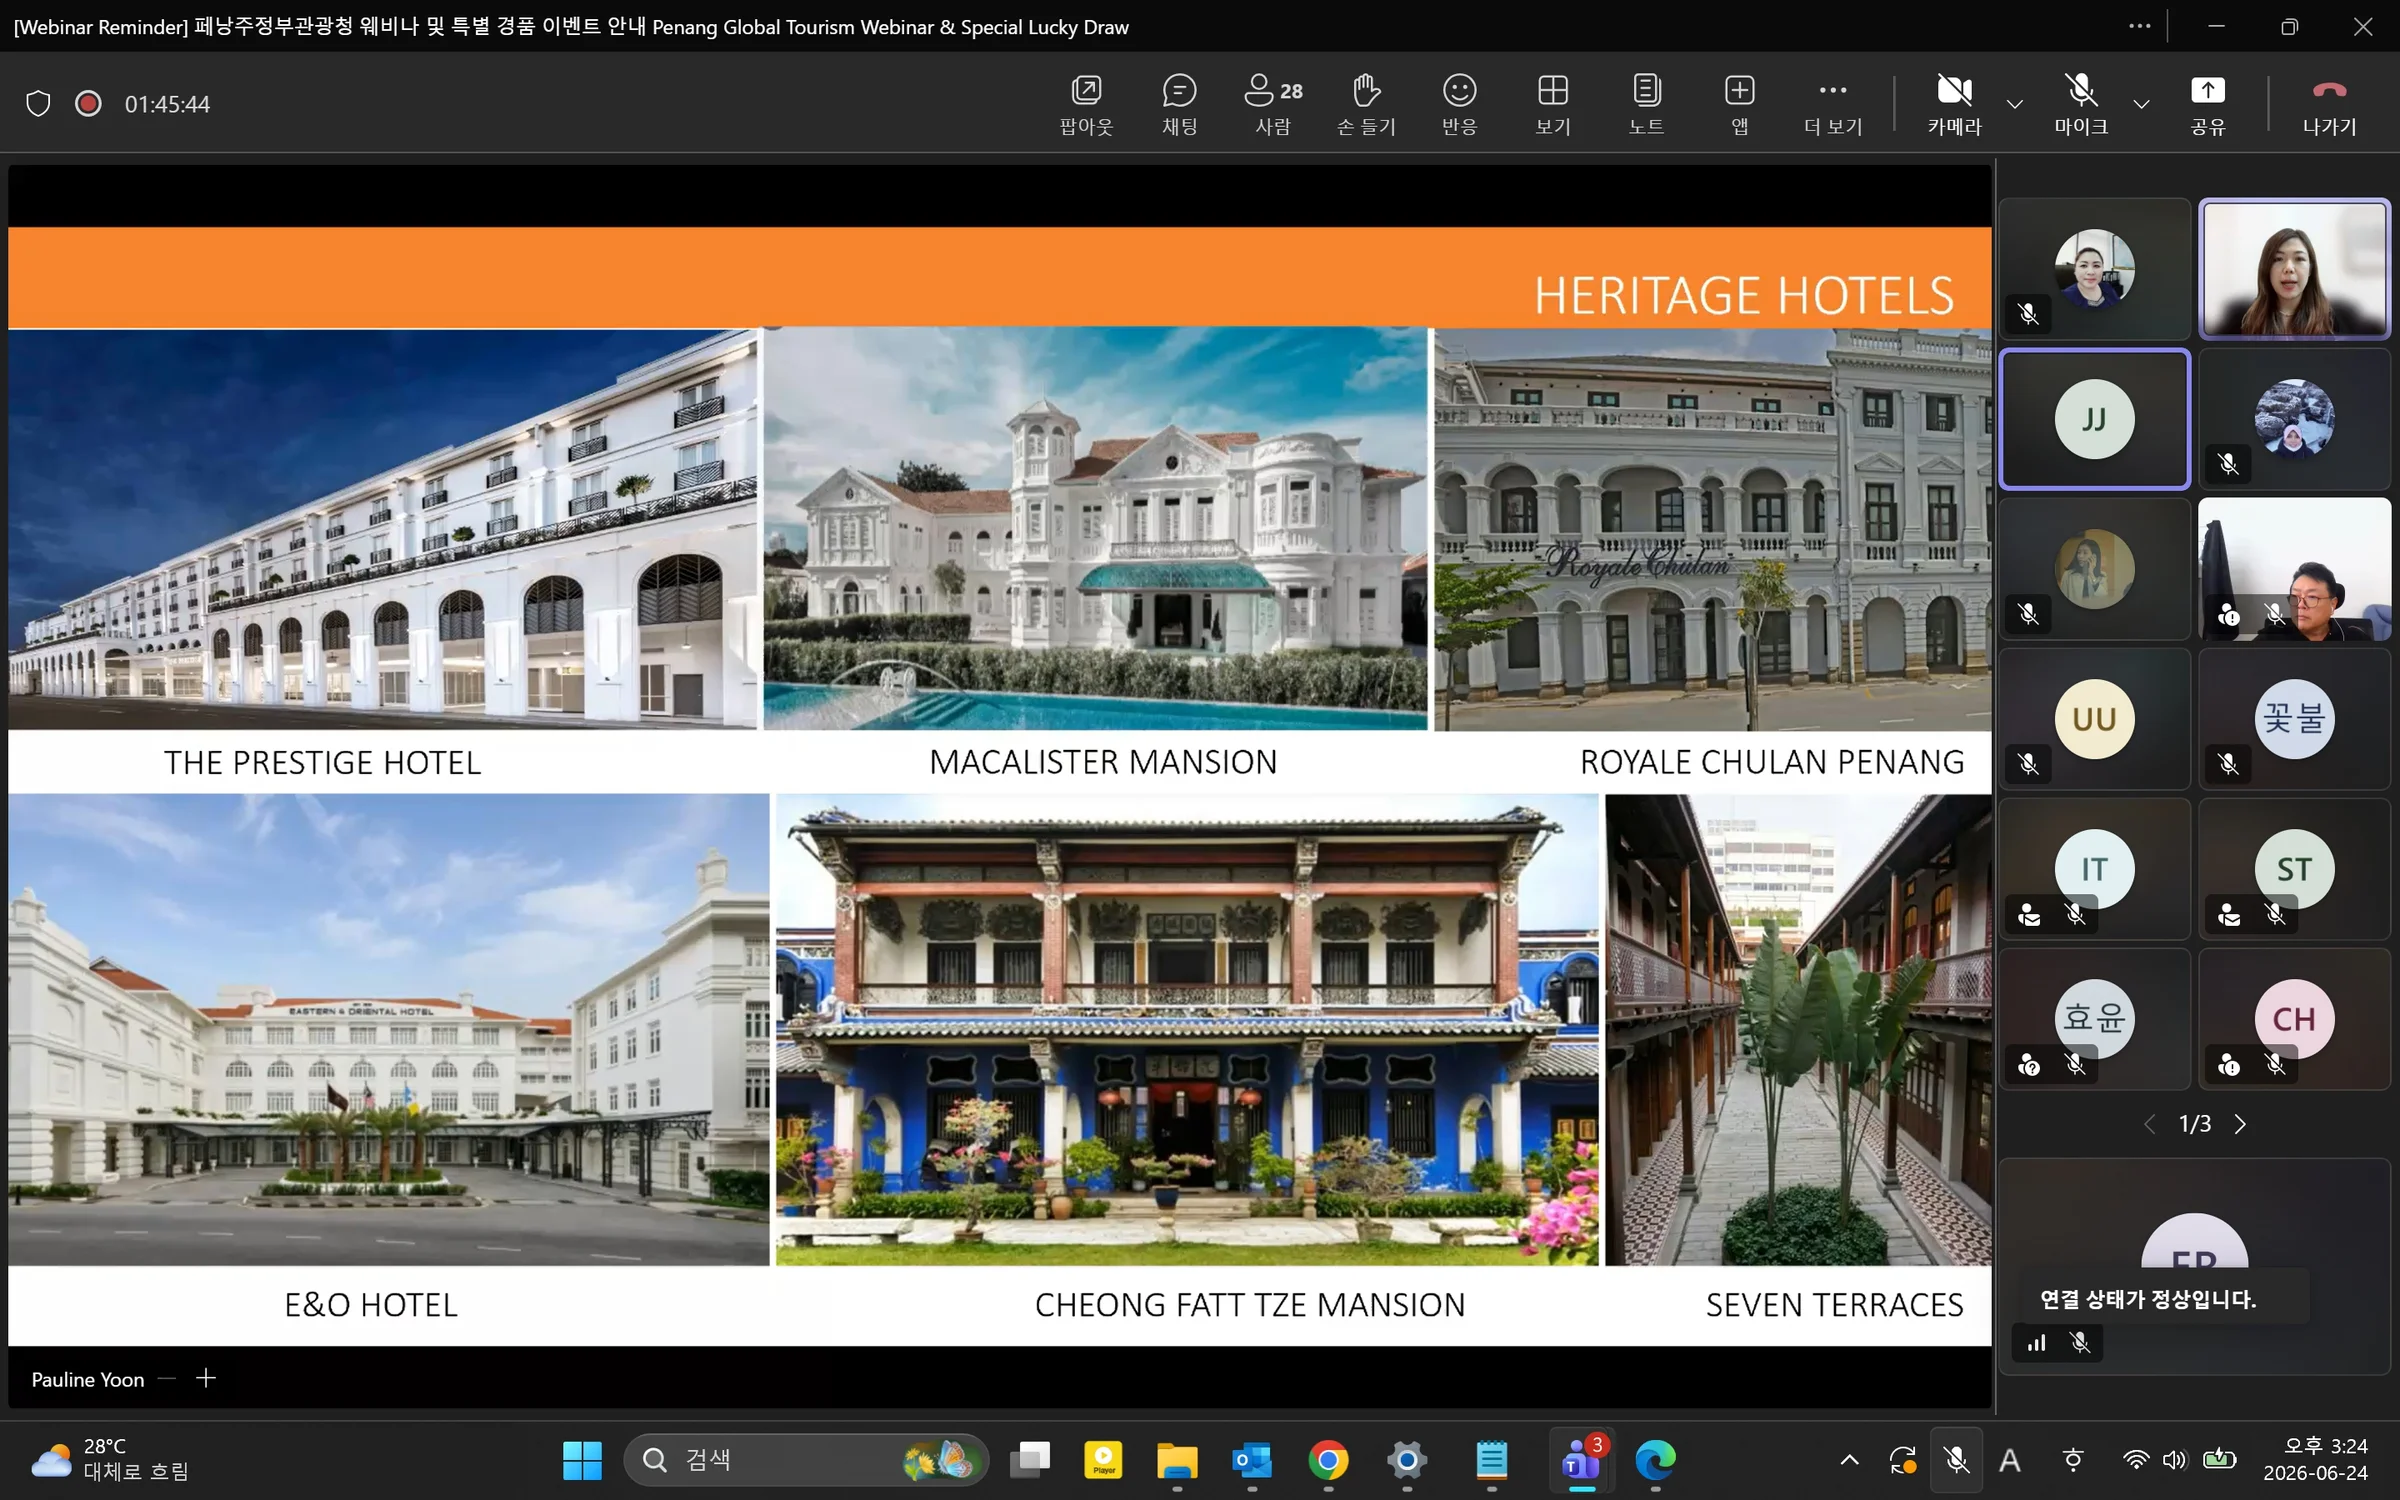This screenshot has width=2400, height=1500.
Task: Leave the meeting with 나가기
Action: coord(2329,103)
